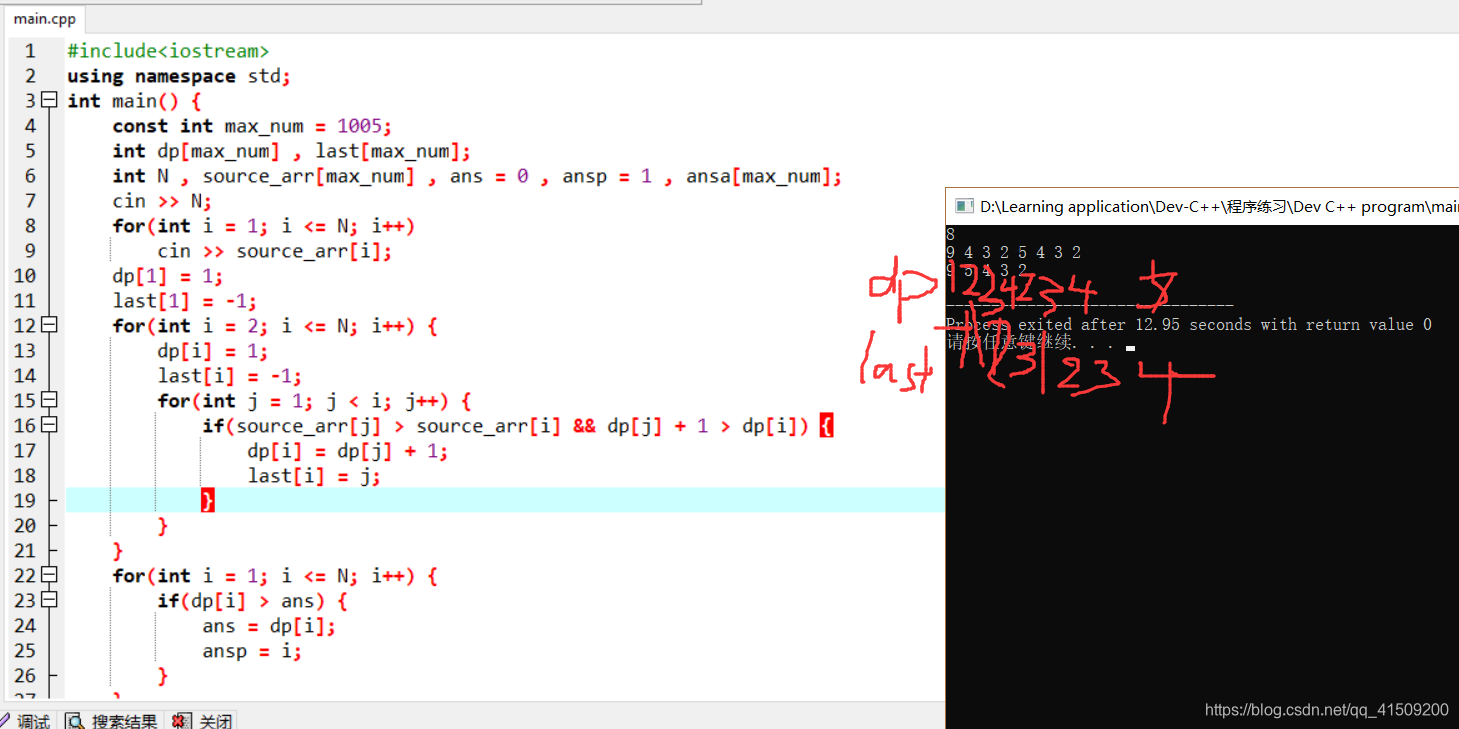Click on "ansp = i;" at line 25
This screenshot has height=729, width=1459.
(252, 651)
